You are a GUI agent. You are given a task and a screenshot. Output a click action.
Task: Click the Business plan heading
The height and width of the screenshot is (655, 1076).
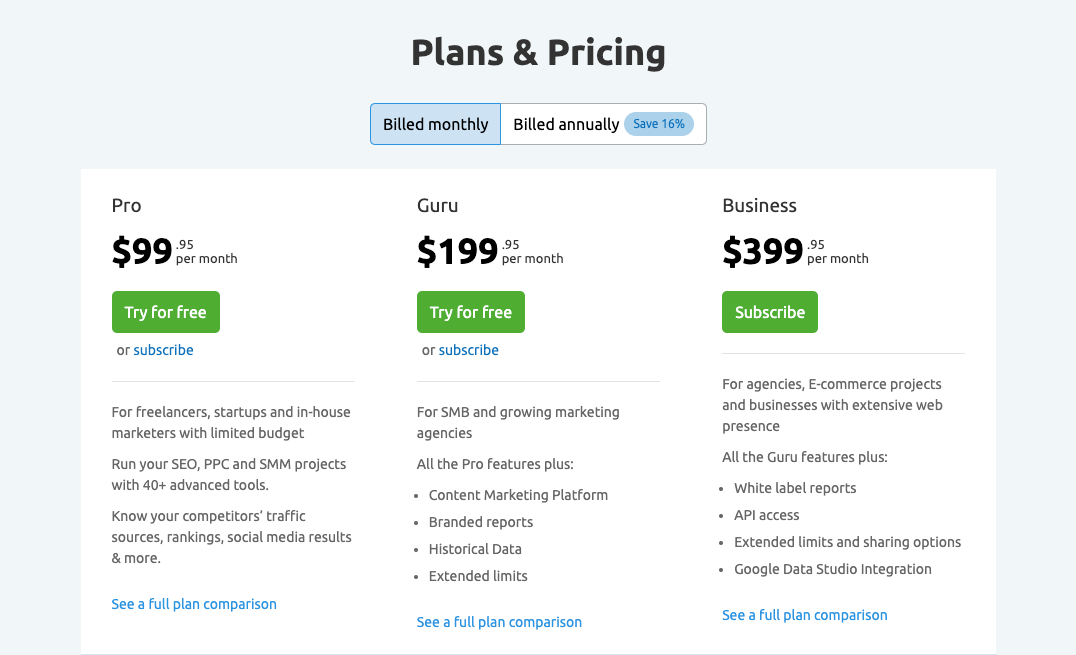coord(759,205)
